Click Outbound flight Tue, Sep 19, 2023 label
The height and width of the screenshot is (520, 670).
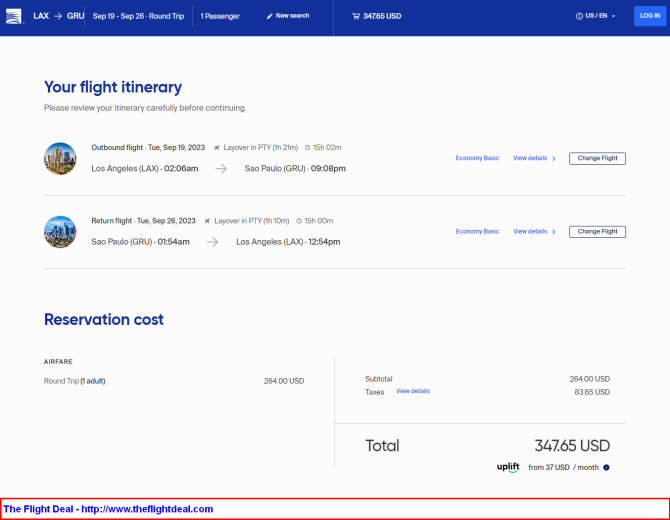(148, 148)
